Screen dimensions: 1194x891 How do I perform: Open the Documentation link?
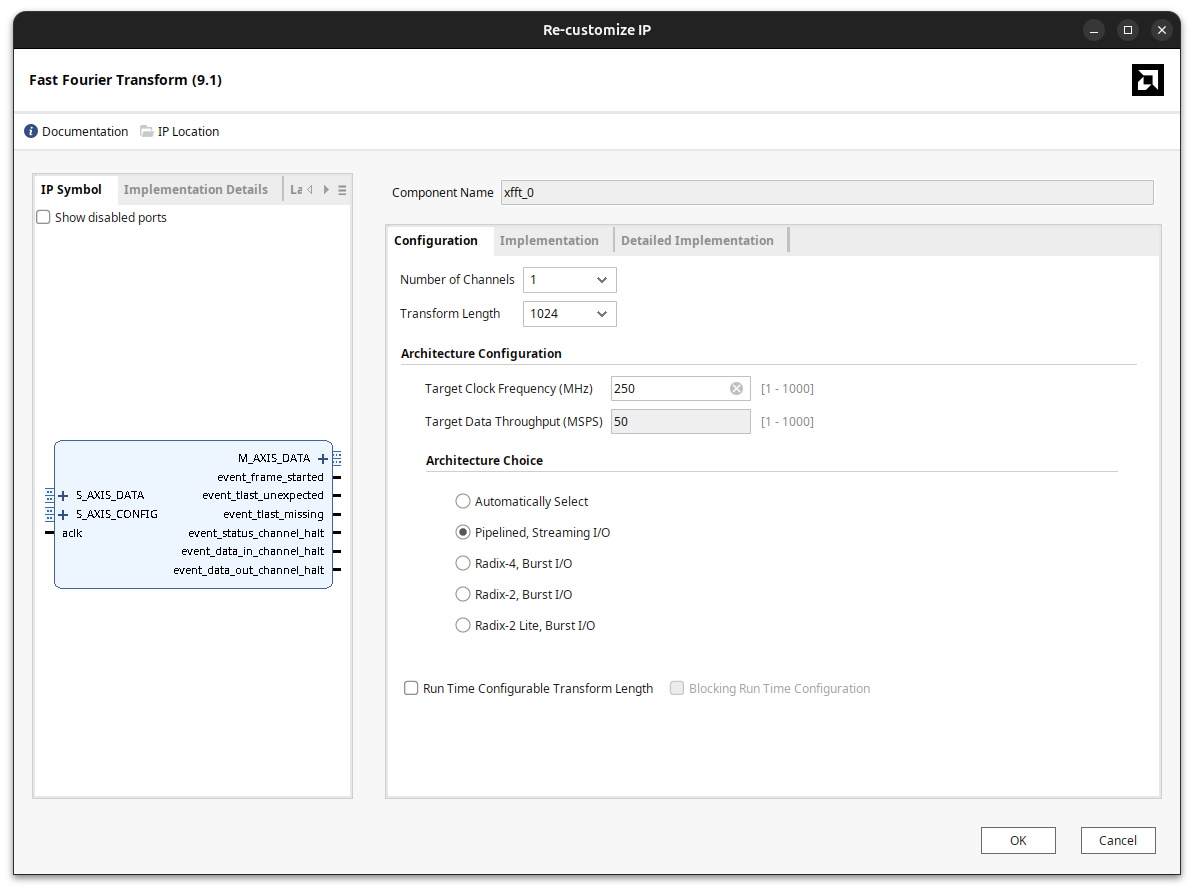click(85, 131)
